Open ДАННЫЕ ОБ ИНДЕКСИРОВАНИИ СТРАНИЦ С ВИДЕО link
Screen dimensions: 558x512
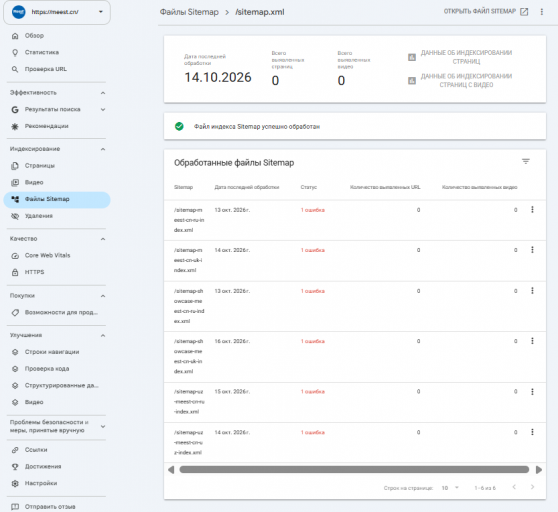(460, 80)
